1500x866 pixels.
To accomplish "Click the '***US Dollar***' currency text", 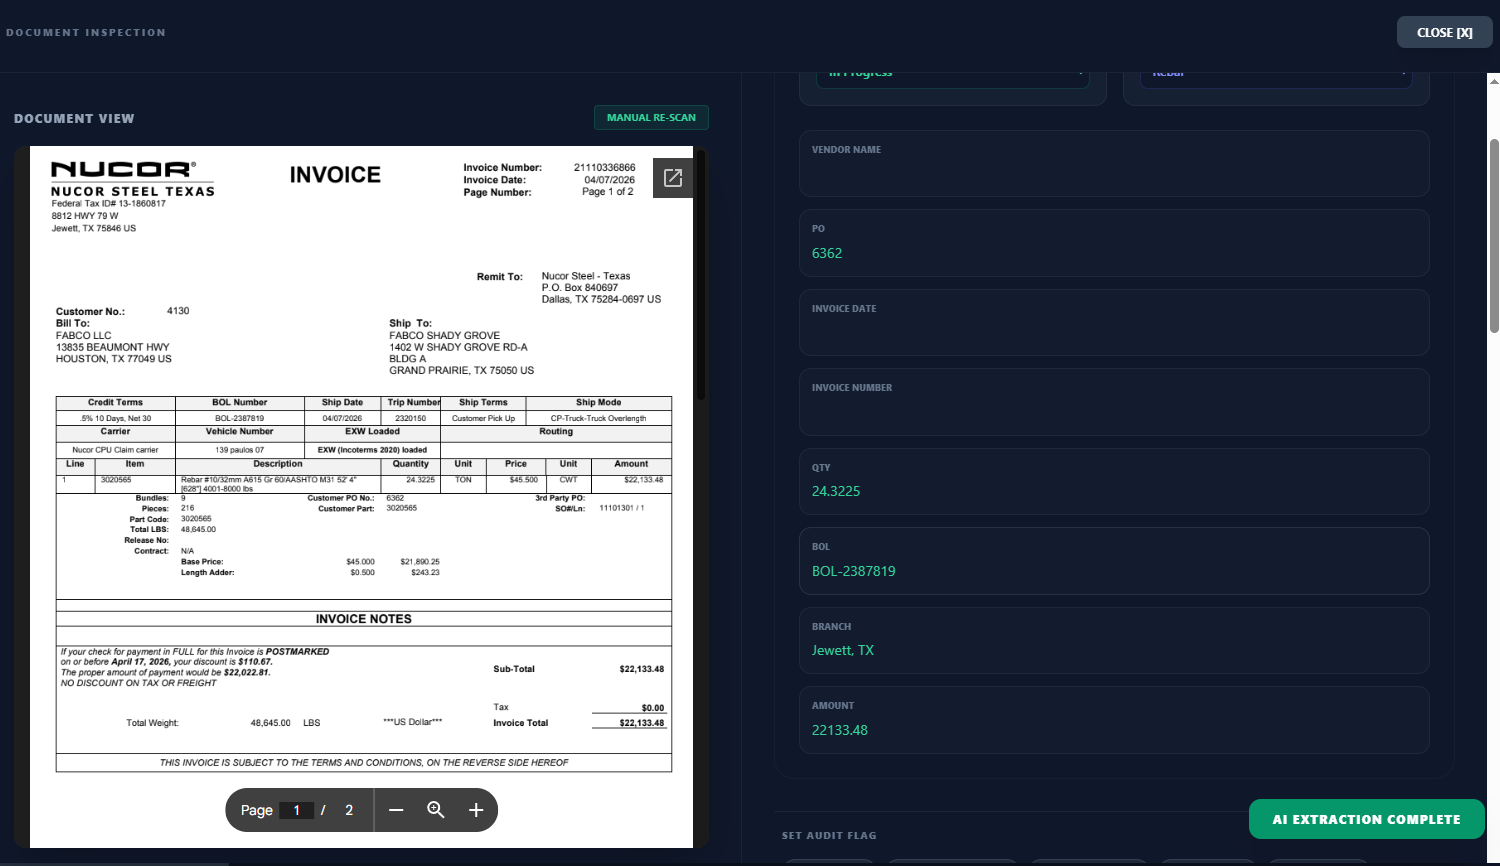I will 413,722.
